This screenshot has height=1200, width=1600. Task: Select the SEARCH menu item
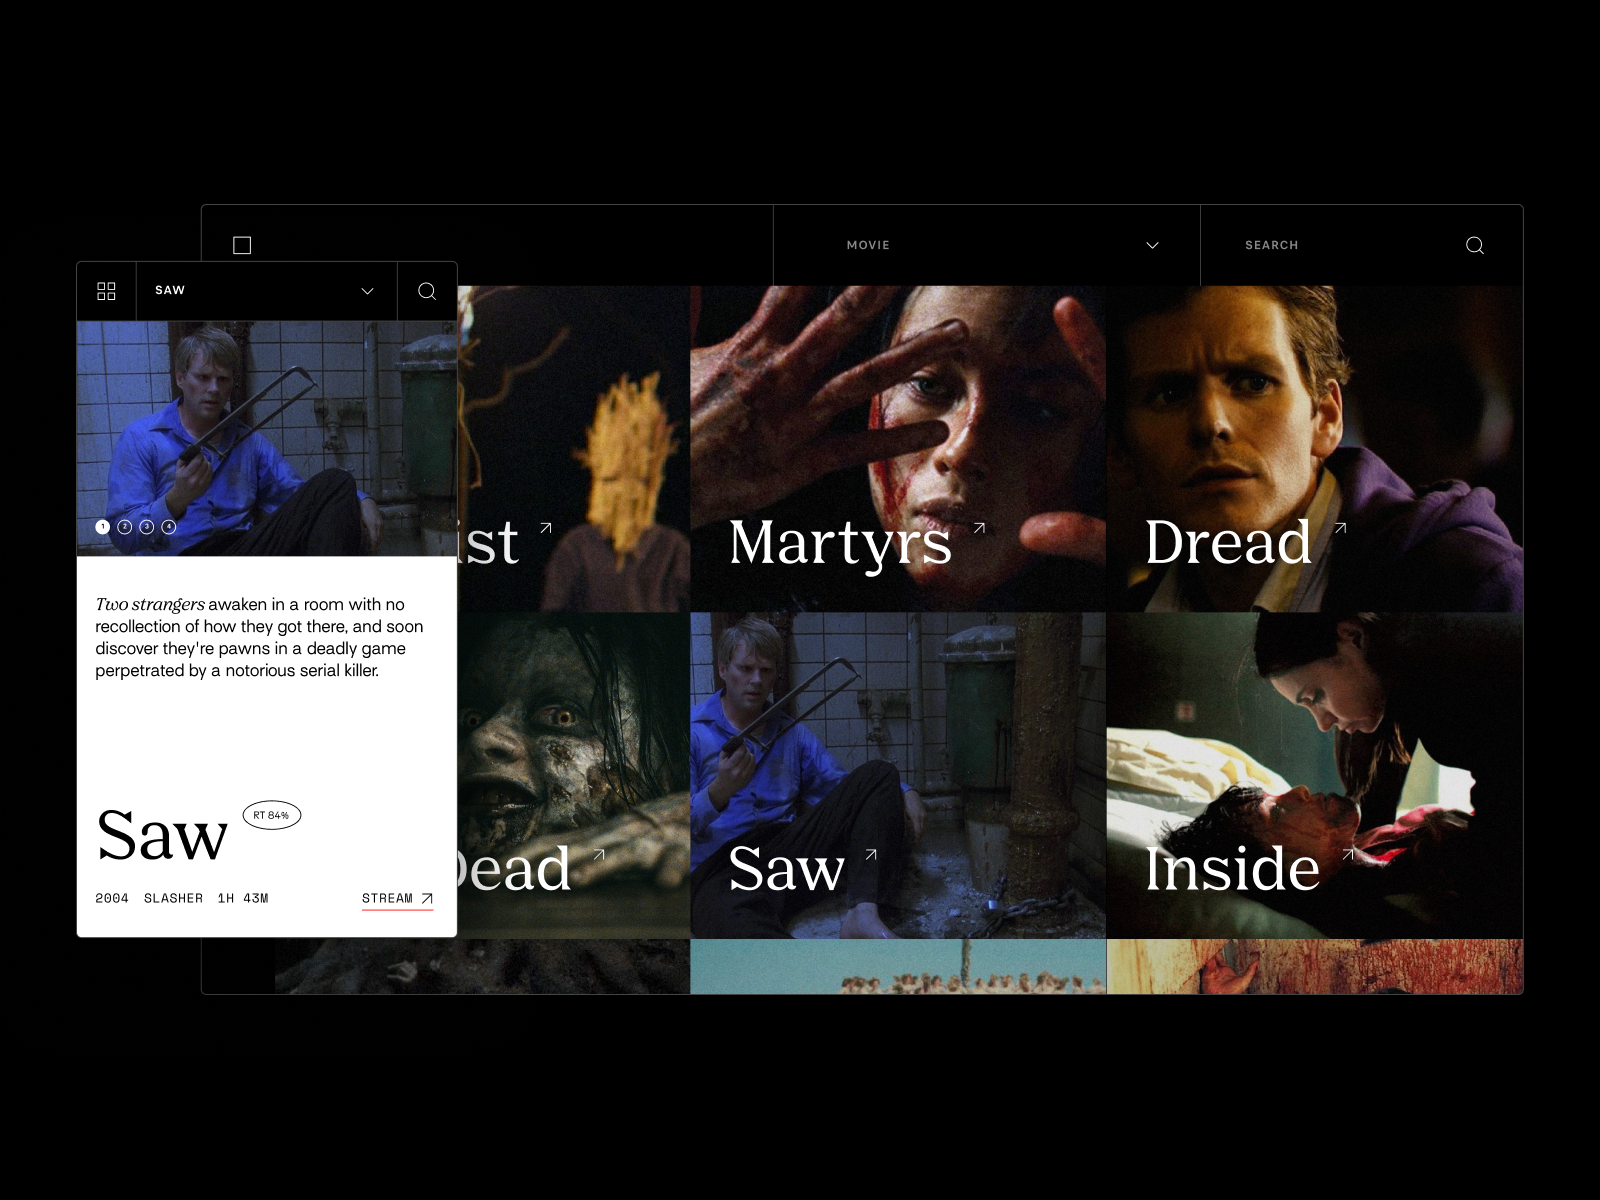tap(1270, 245)
